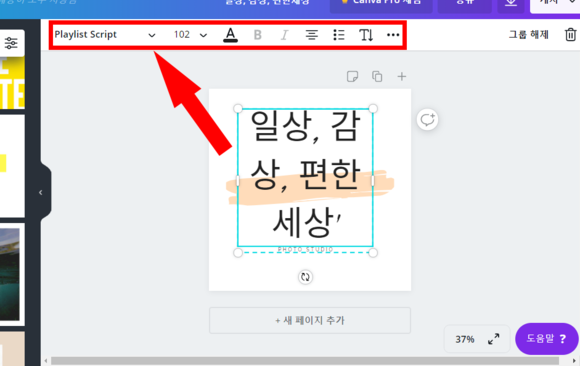Click the download icon in top bar
Screen dimensions: 580x366
point(511,4)
